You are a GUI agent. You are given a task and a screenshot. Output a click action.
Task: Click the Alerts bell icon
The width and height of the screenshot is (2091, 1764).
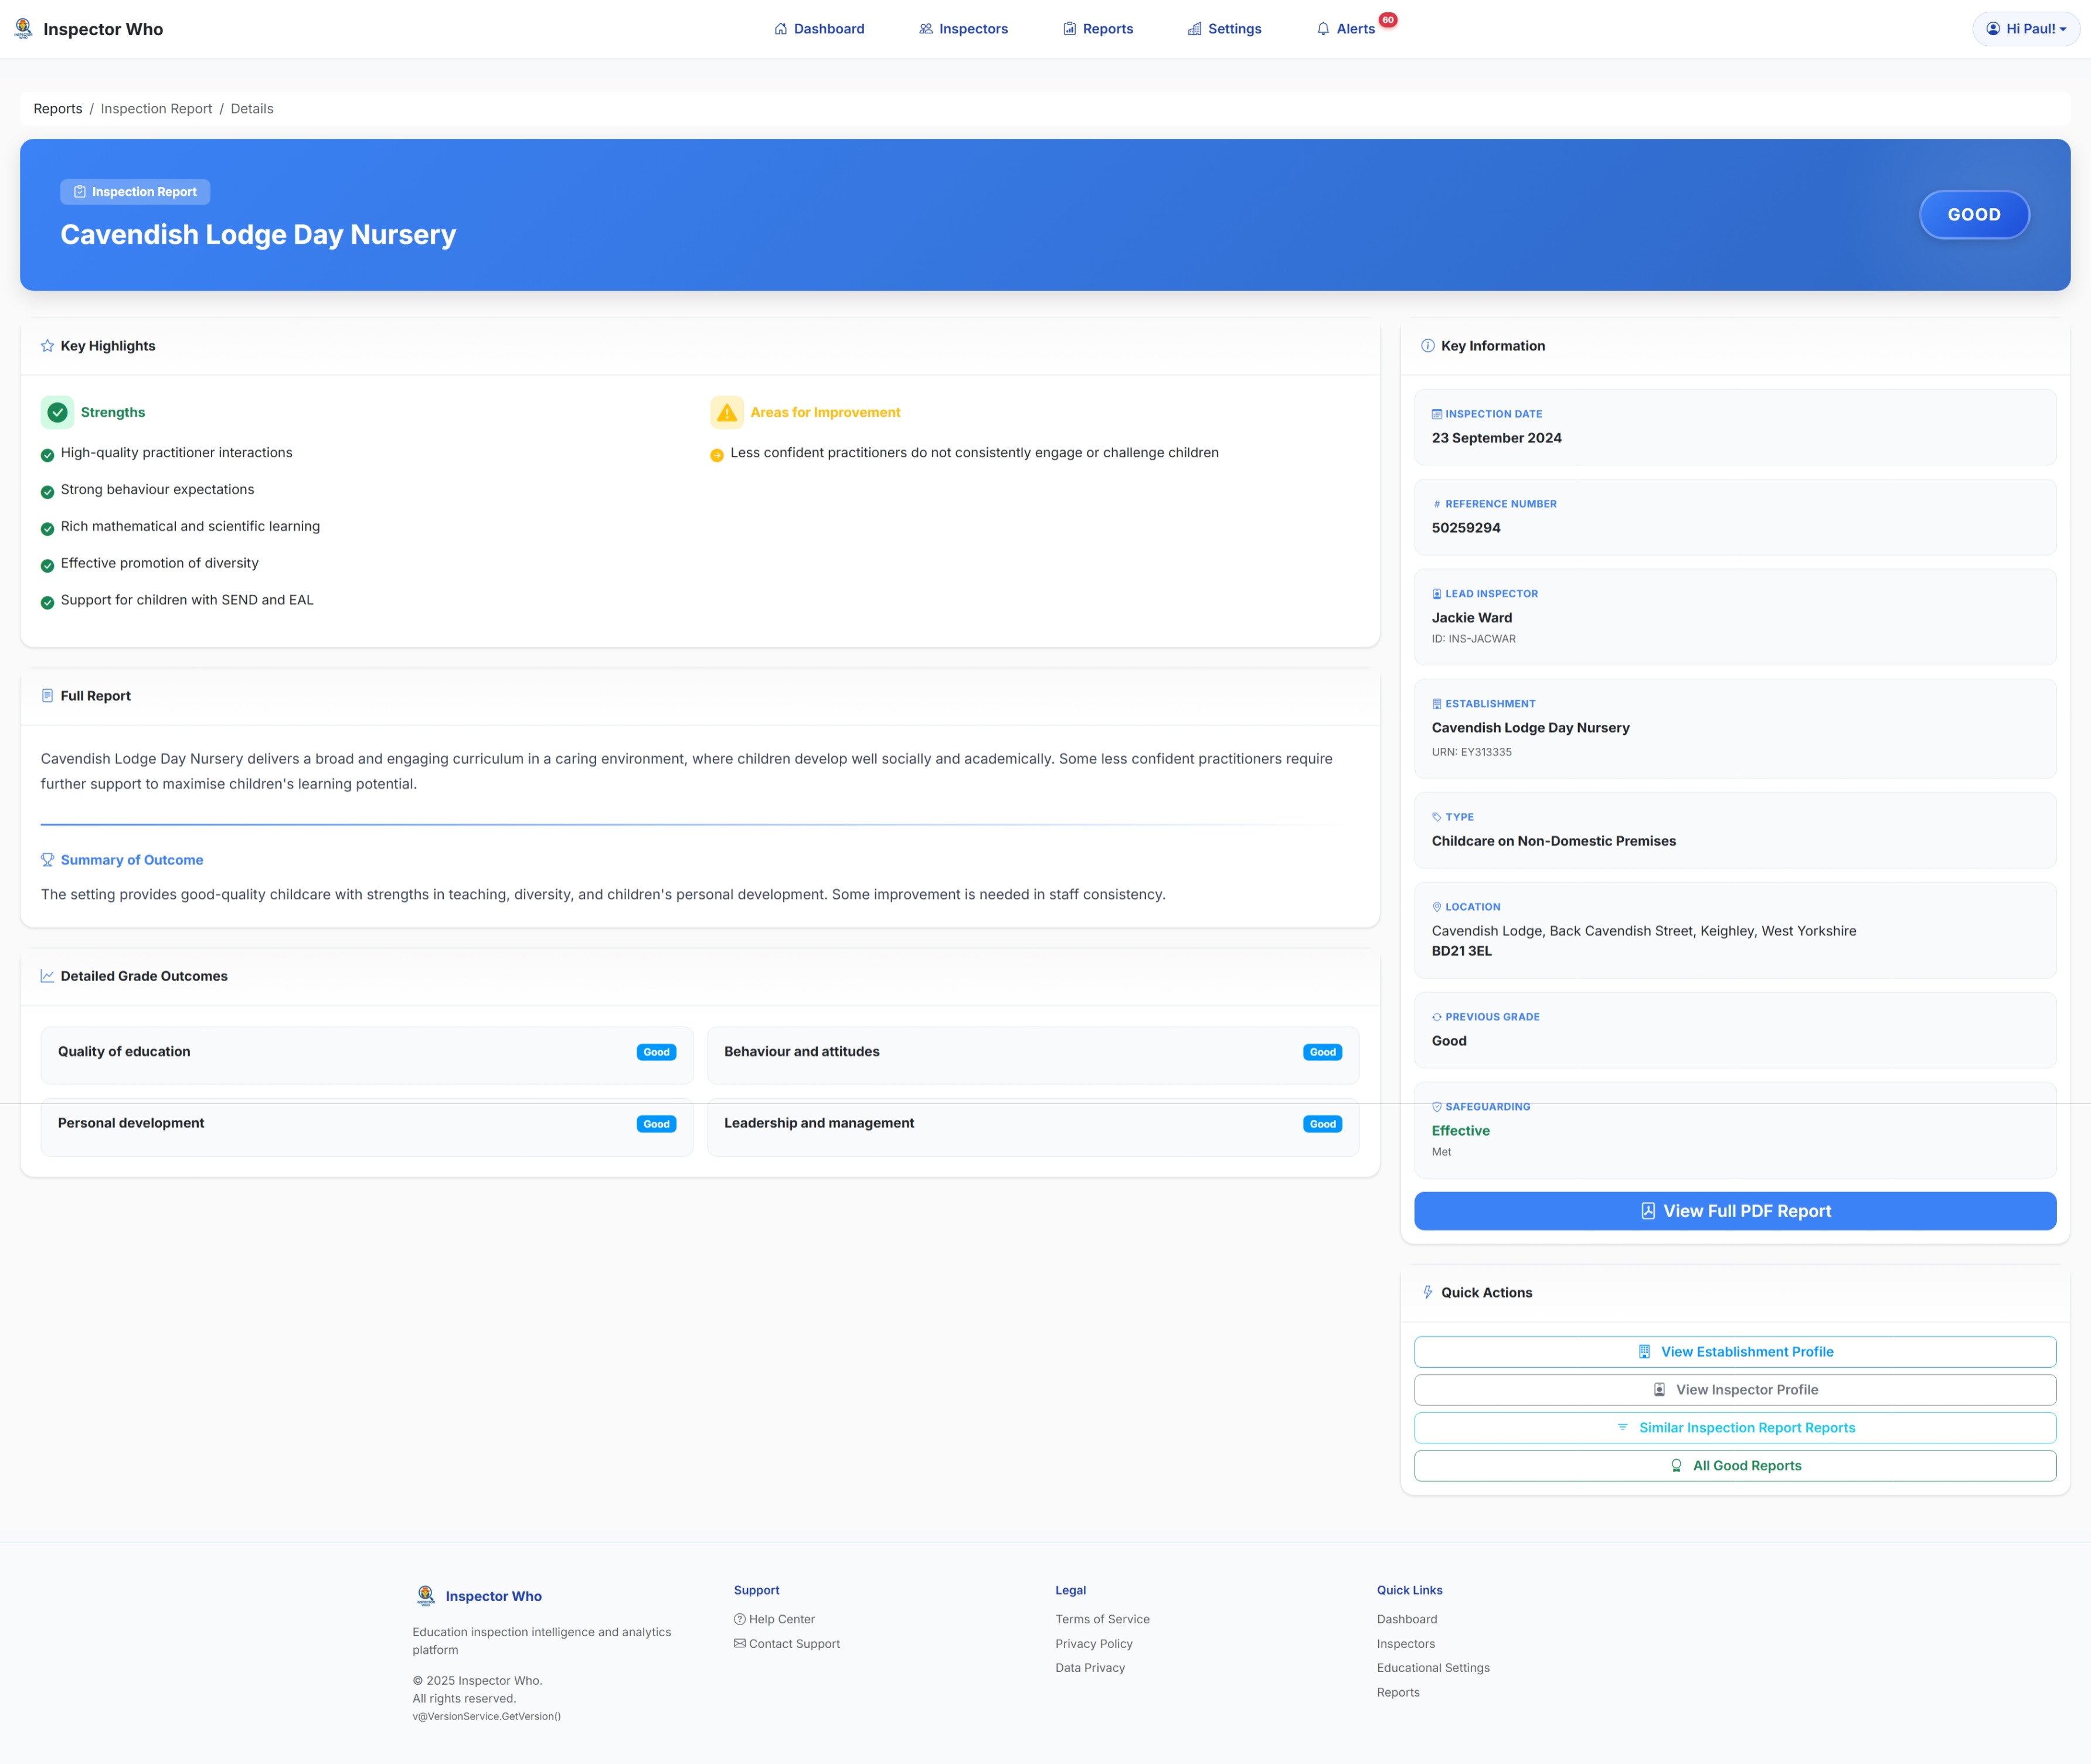(x=1323, y=29)
